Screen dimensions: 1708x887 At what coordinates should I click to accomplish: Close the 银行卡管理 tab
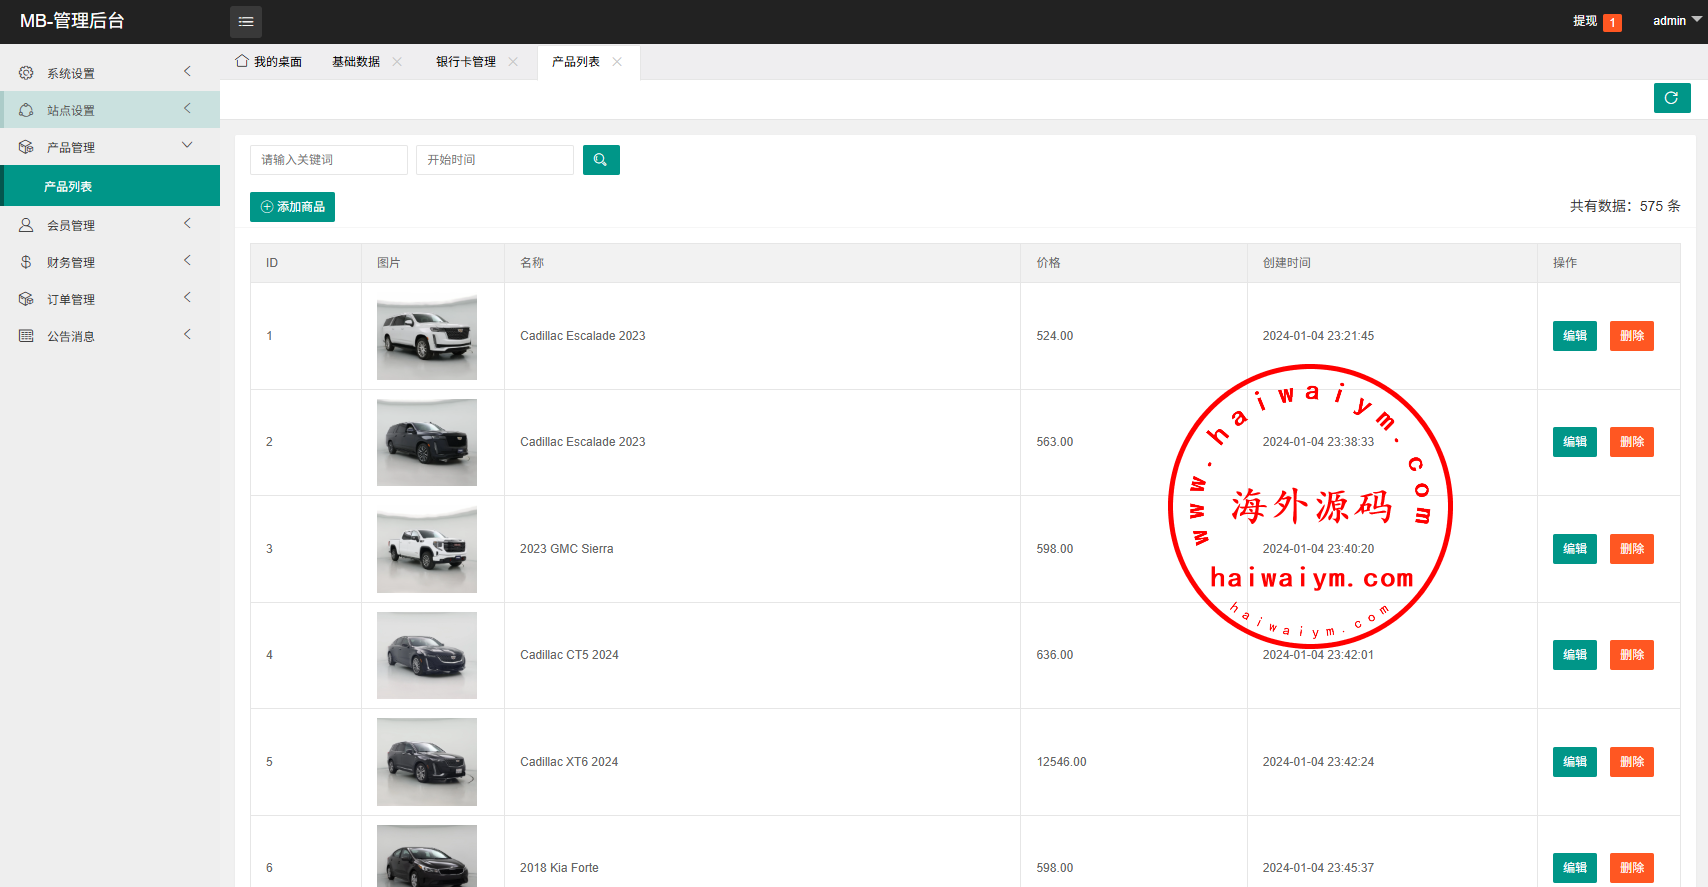513,62
